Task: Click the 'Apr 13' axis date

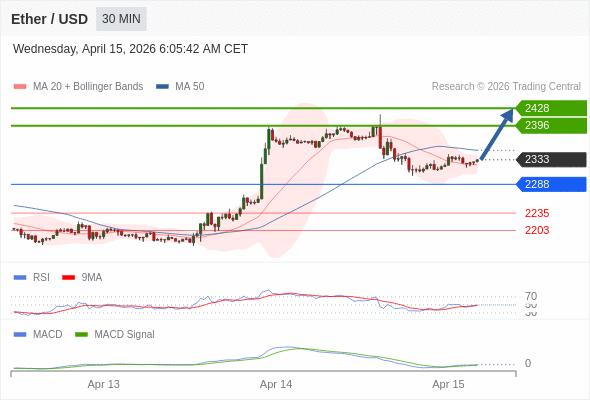Action: click(103, 385)
